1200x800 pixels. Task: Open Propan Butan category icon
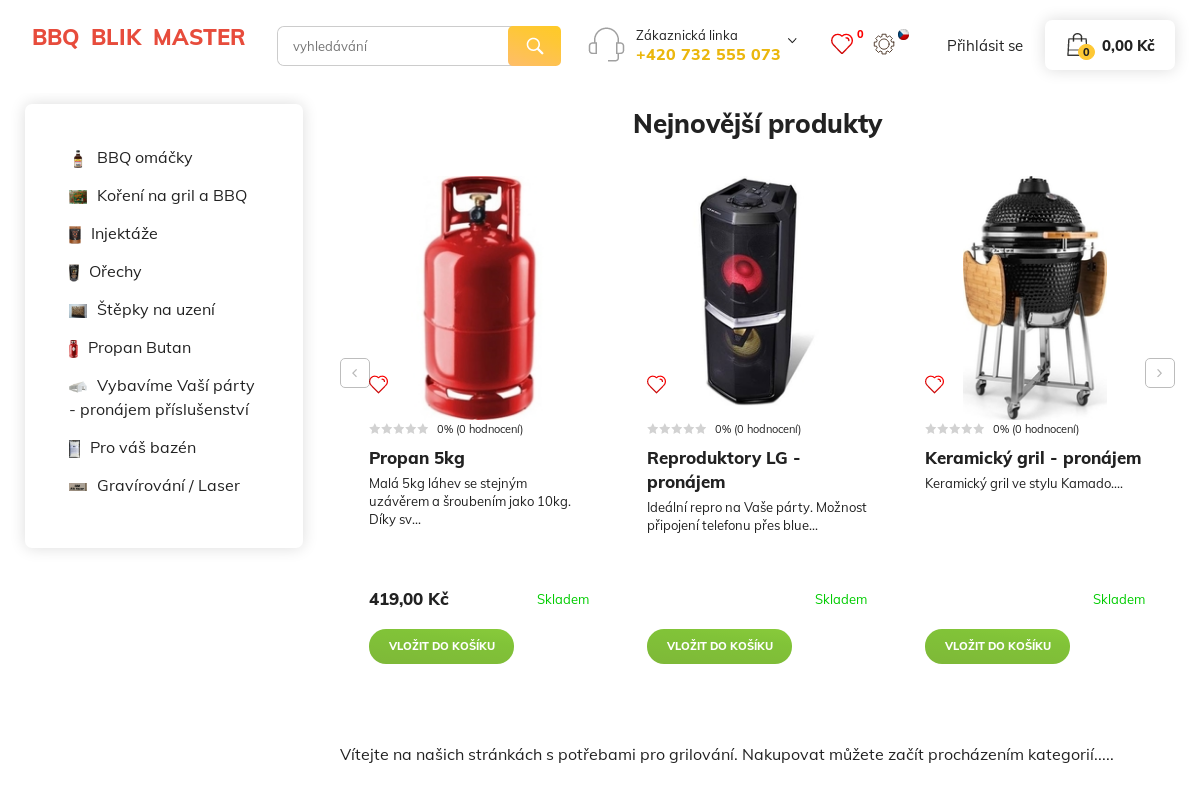tap(74, 349)
